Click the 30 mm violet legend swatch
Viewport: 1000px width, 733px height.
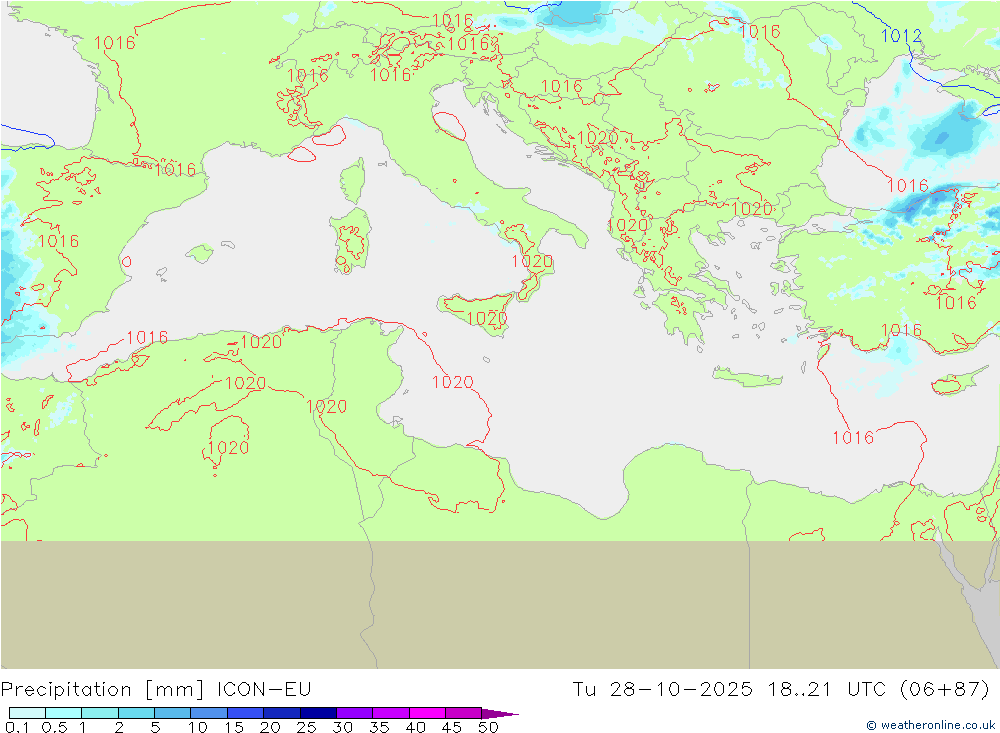355,713
